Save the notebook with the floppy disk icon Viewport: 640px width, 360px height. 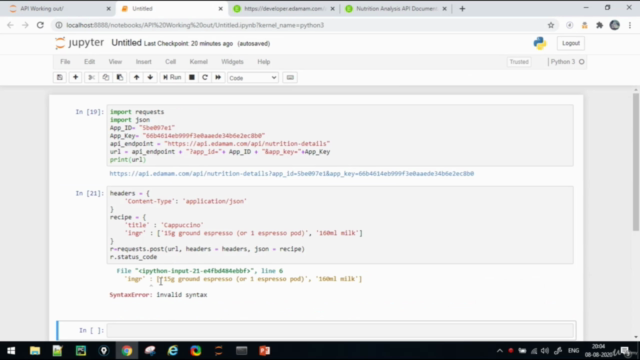point(60,78)
